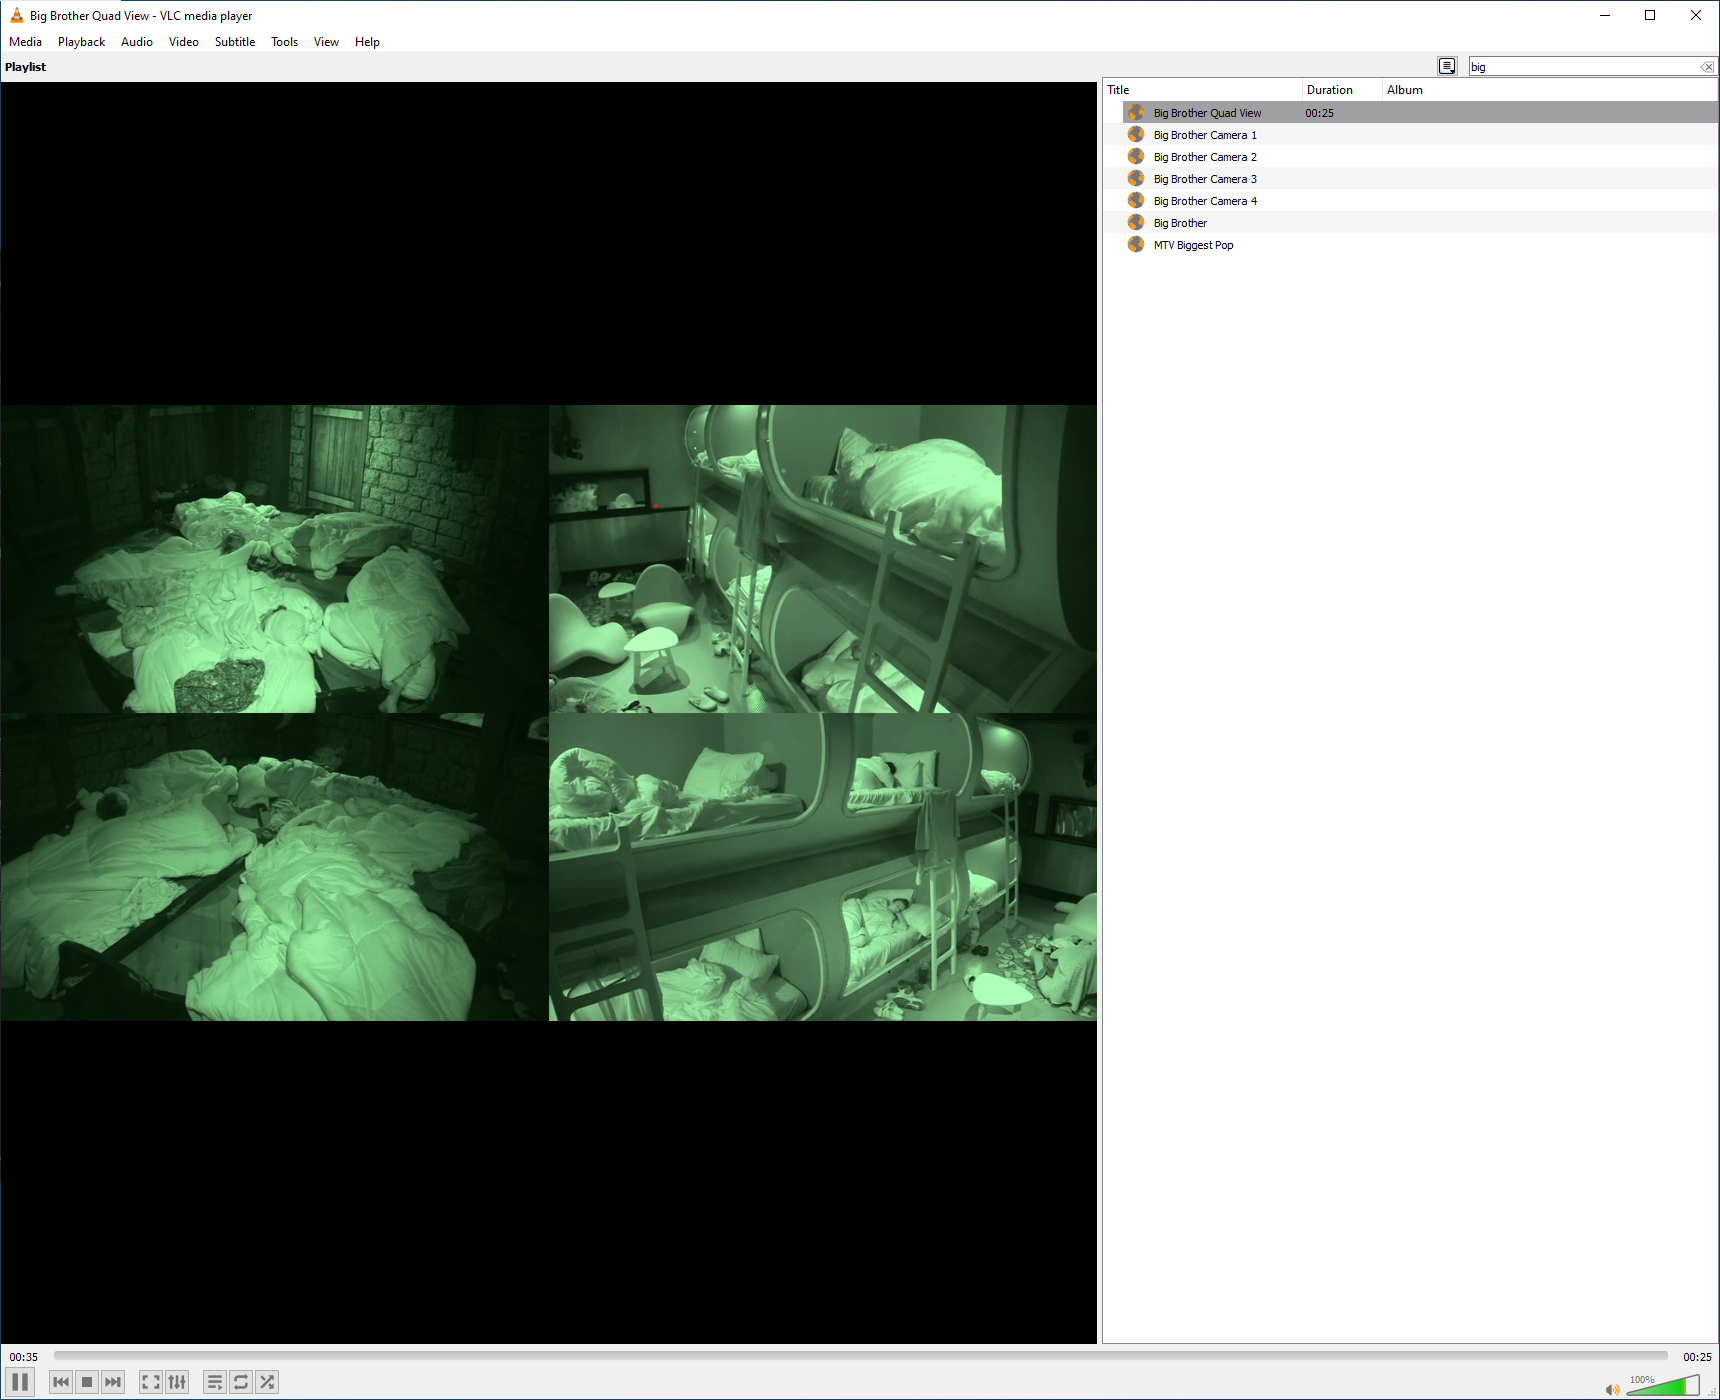The image size is (1720, 1400).
Task: Open the Tools menu
Action: (x=285, y=42)
